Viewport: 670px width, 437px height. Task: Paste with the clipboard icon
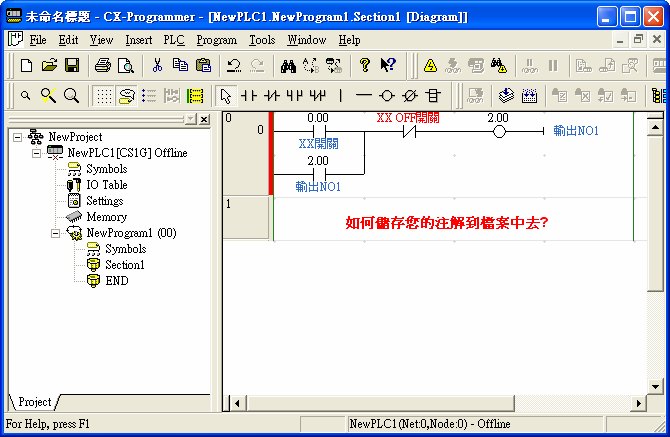pos(203,65)
